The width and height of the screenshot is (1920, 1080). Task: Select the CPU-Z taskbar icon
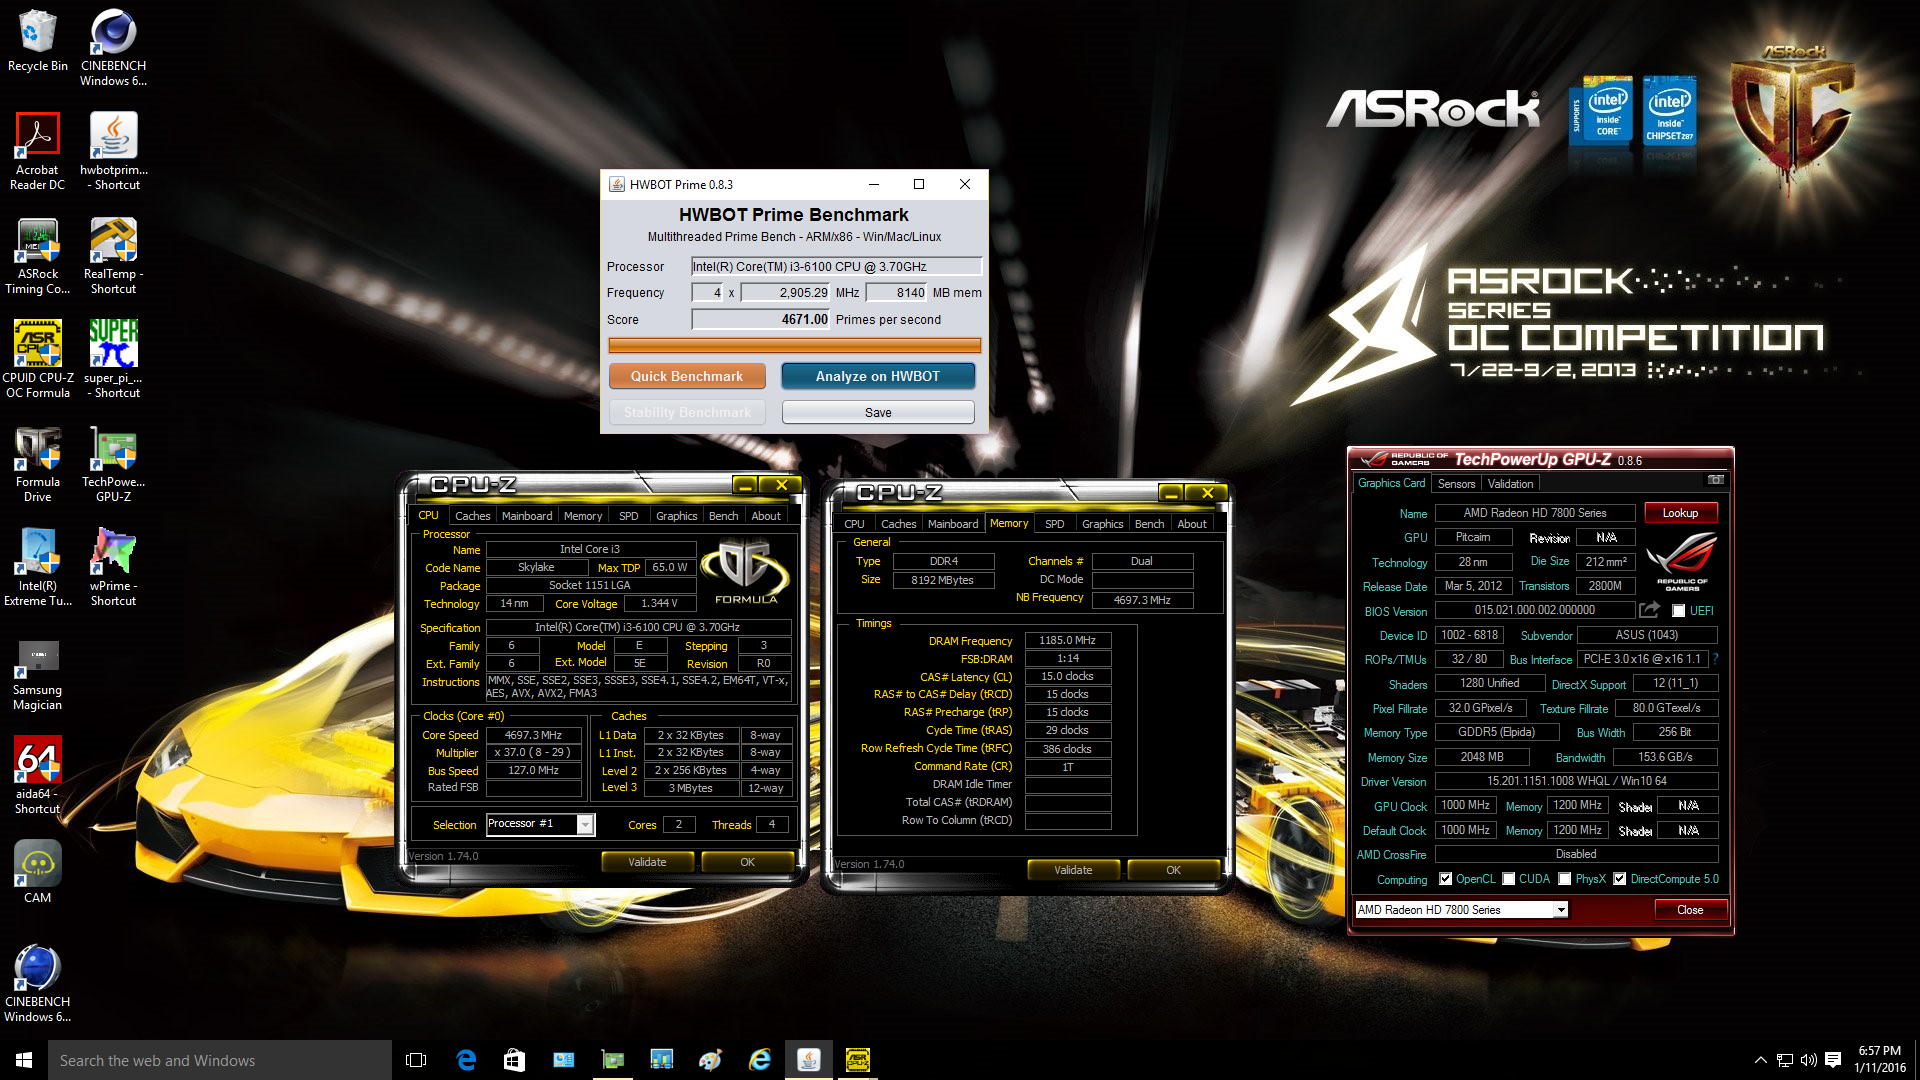[x=858, y=1060]
